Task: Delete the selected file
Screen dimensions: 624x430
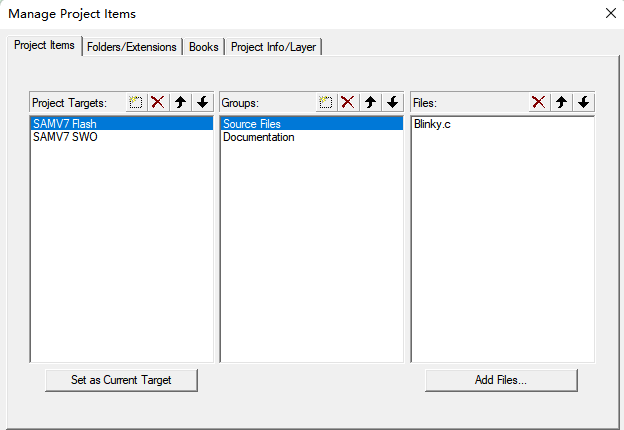Action: tap(538, 103)
